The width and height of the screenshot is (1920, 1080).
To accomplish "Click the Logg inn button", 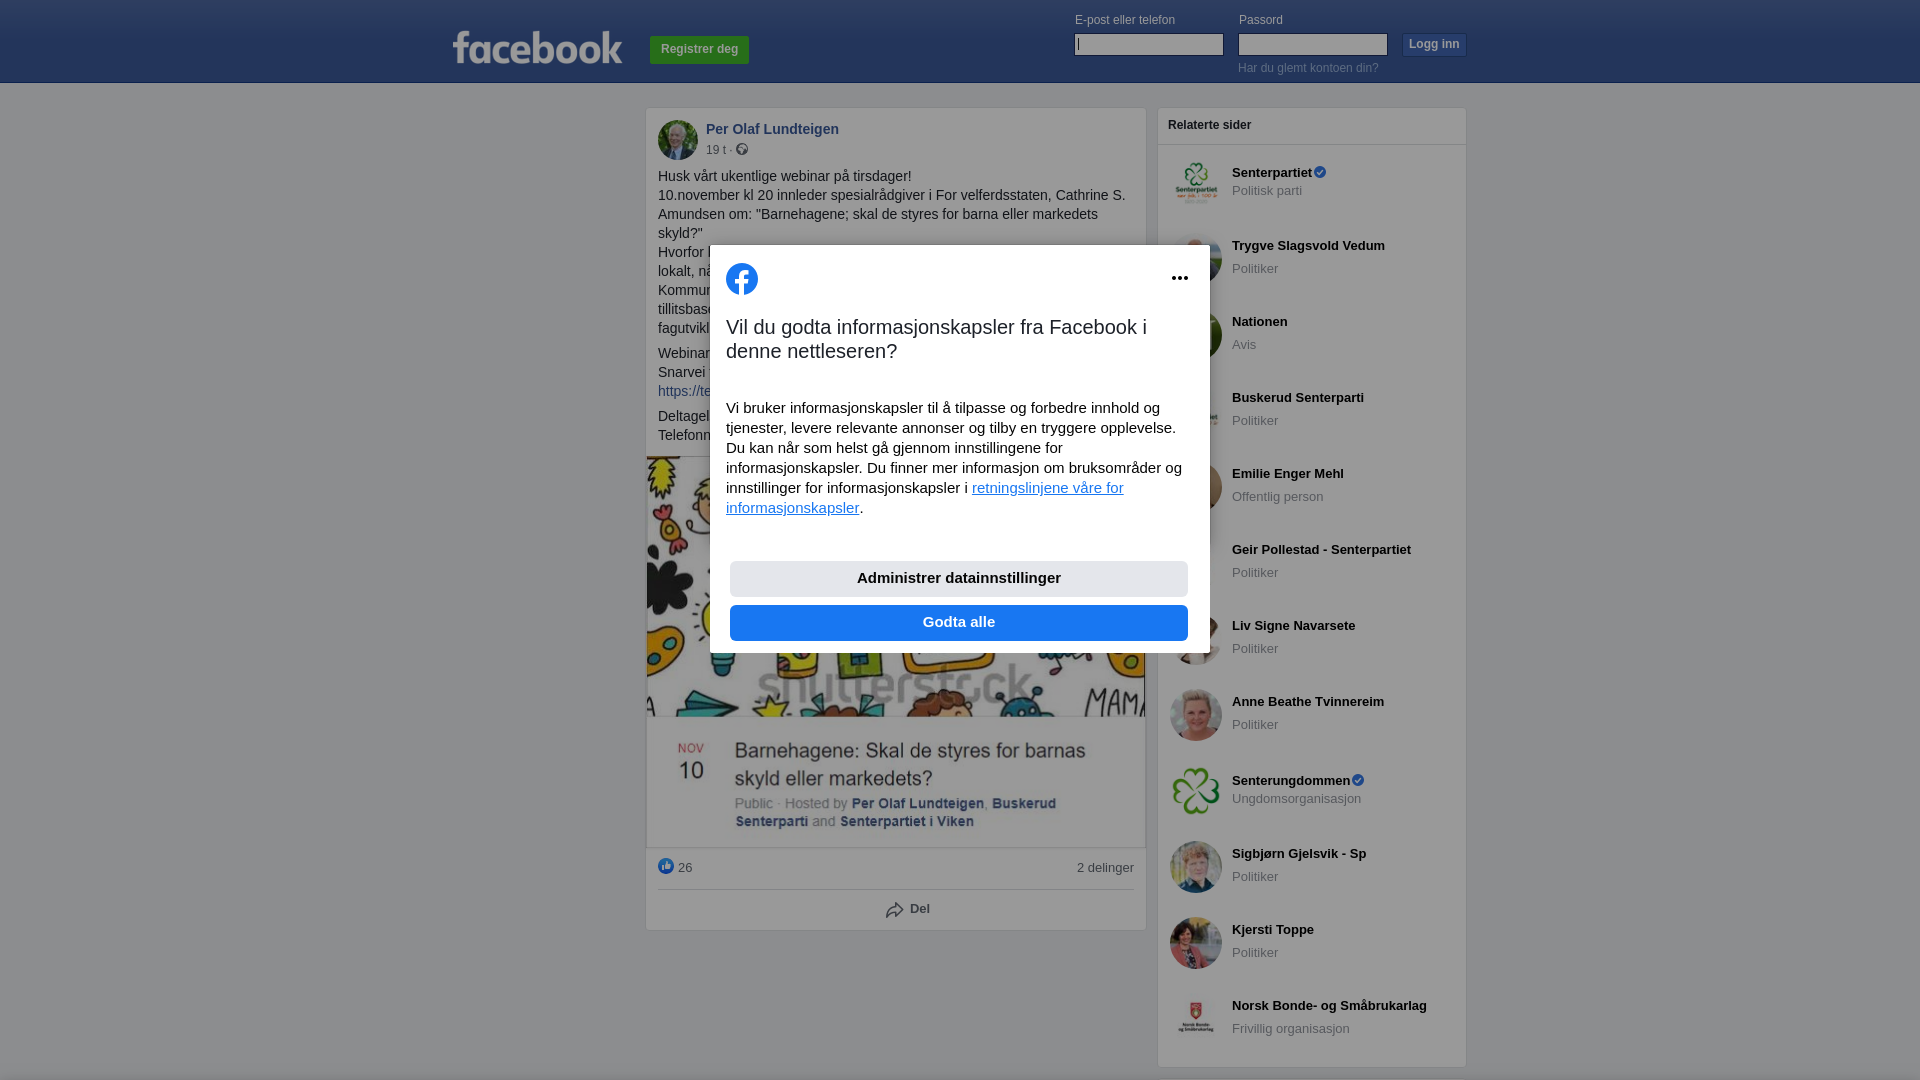I will pyautogui.click(x=1434, y=45).
